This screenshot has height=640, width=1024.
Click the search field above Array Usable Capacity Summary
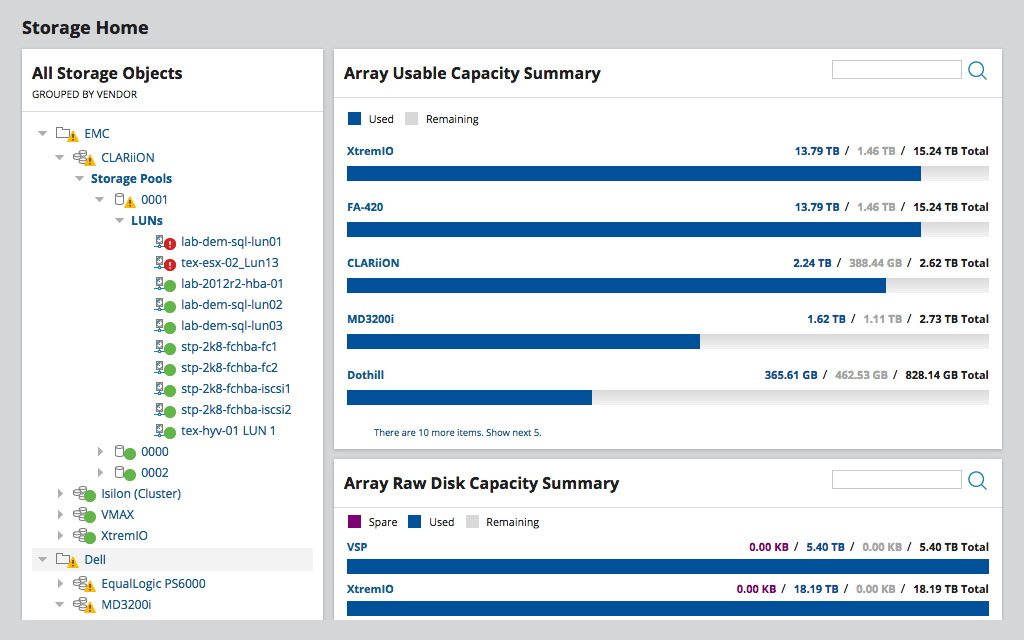tap(896, 69)
